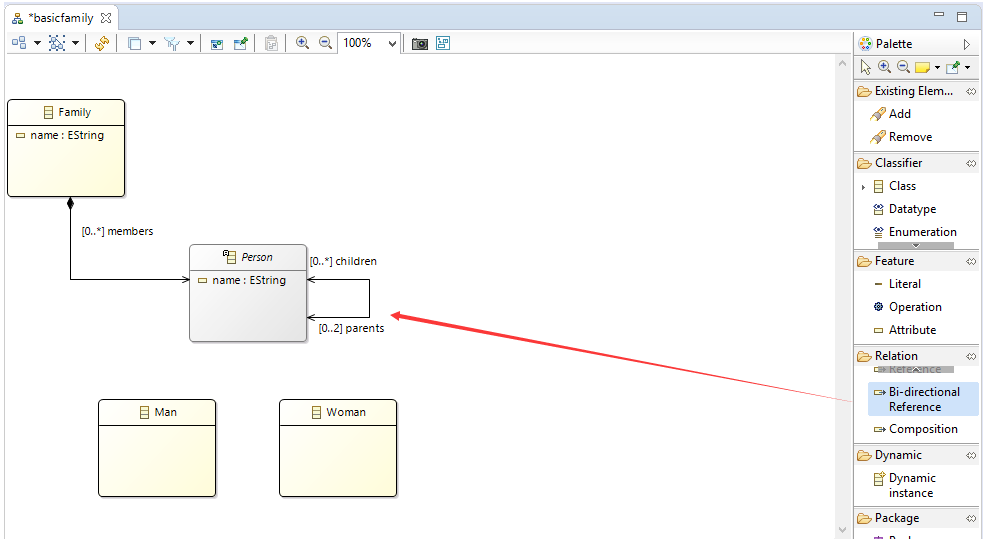Click the refresh diagram icon

point(102,43)
